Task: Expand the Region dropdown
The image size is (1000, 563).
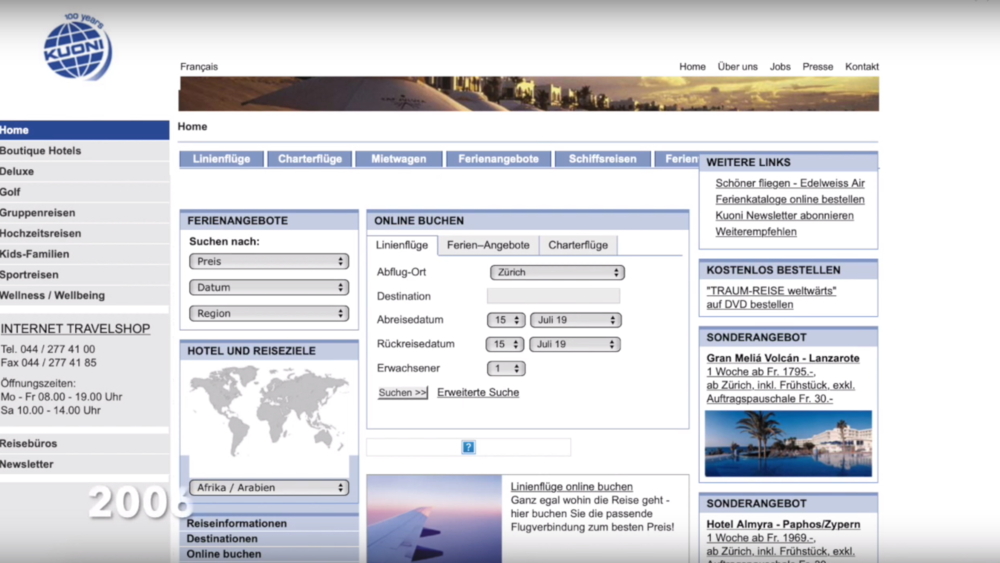Action: click(x=268, y=313)
